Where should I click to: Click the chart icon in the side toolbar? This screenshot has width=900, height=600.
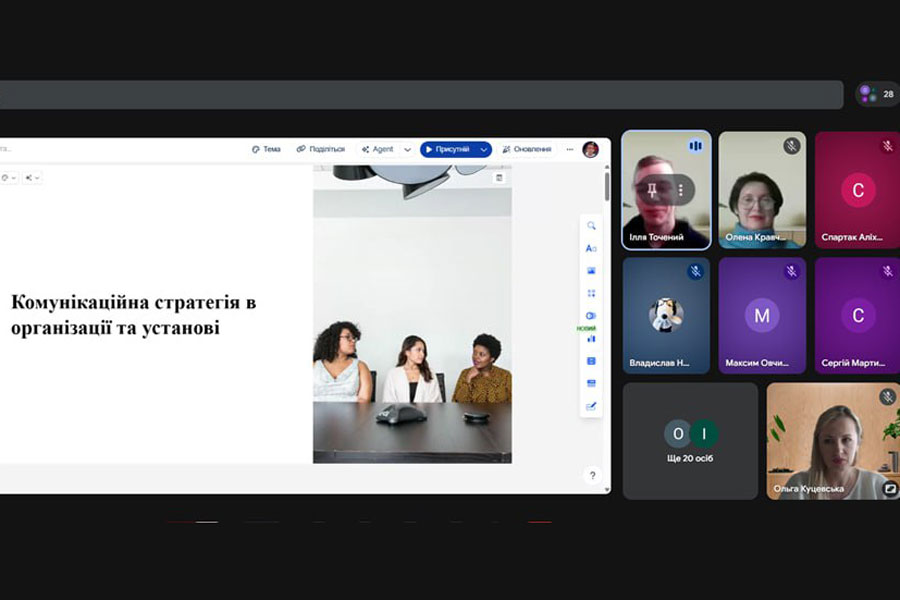pyautogui.click(x=591, y=338)
